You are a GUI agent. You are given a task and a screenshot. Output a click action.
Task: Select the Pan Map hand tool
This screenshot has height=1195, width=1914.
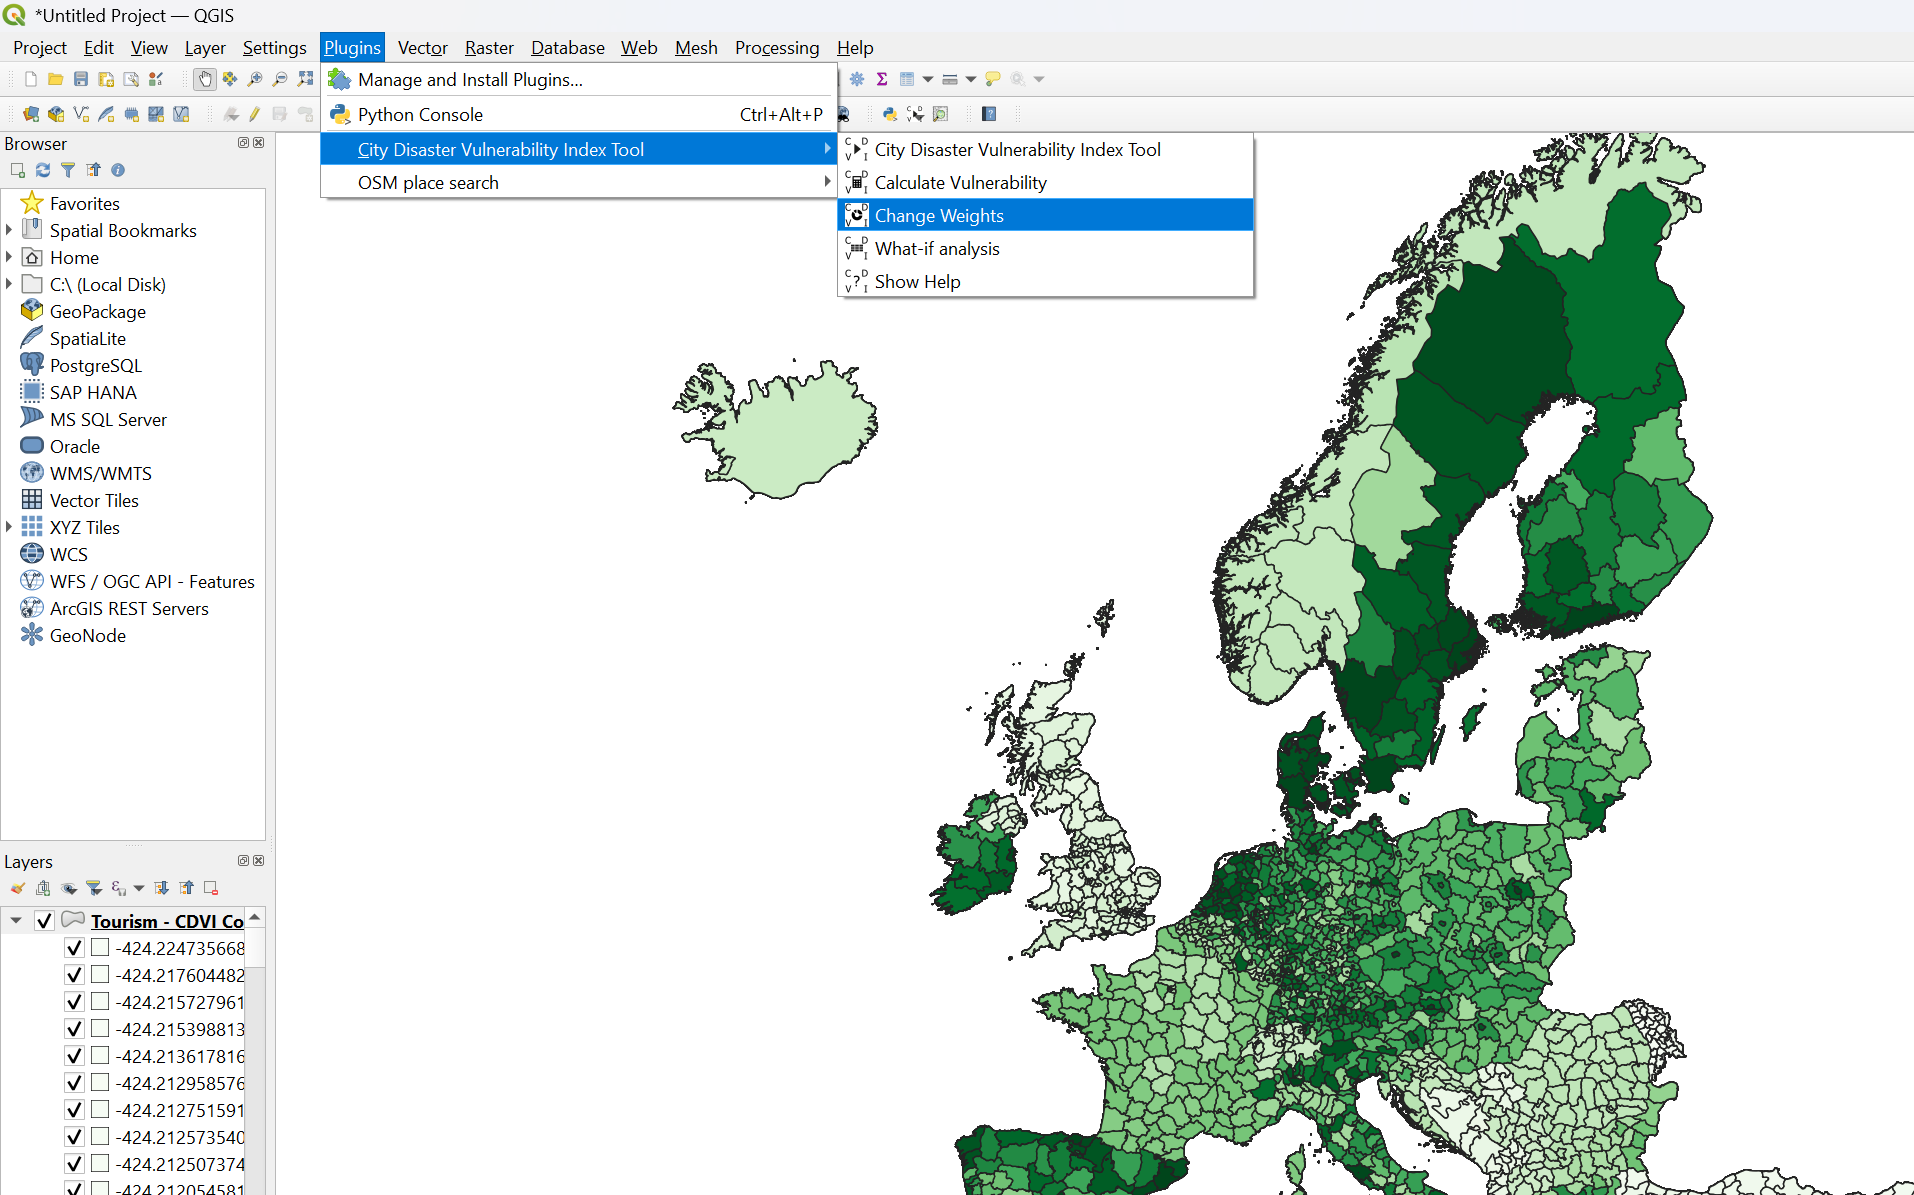(205, 79)
